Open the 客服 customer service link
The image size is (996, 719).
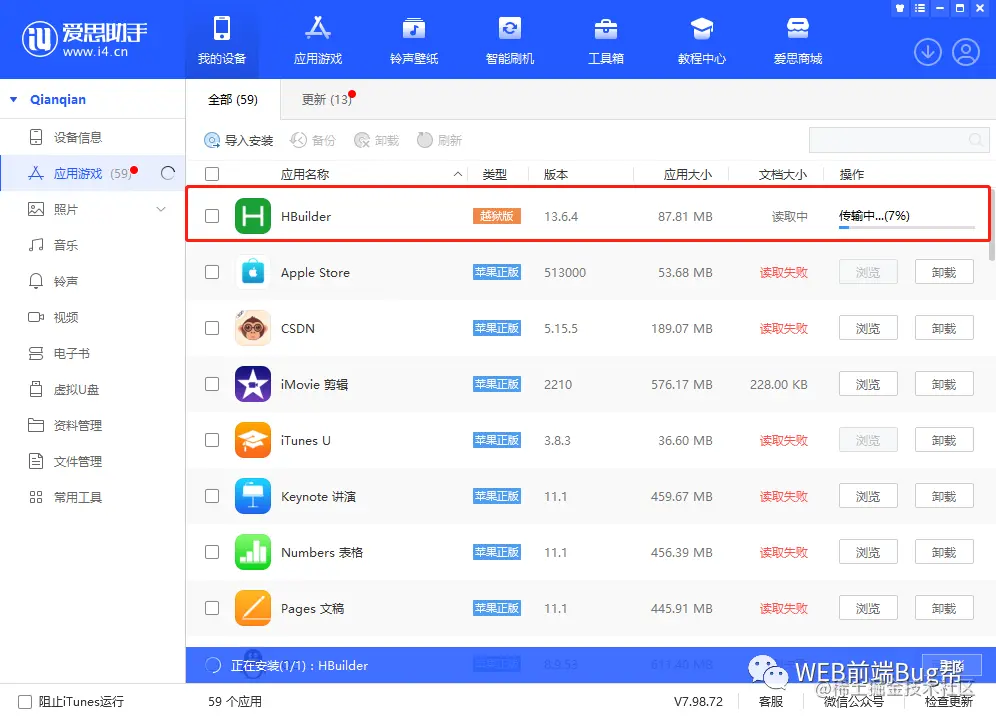click(771, 701)
